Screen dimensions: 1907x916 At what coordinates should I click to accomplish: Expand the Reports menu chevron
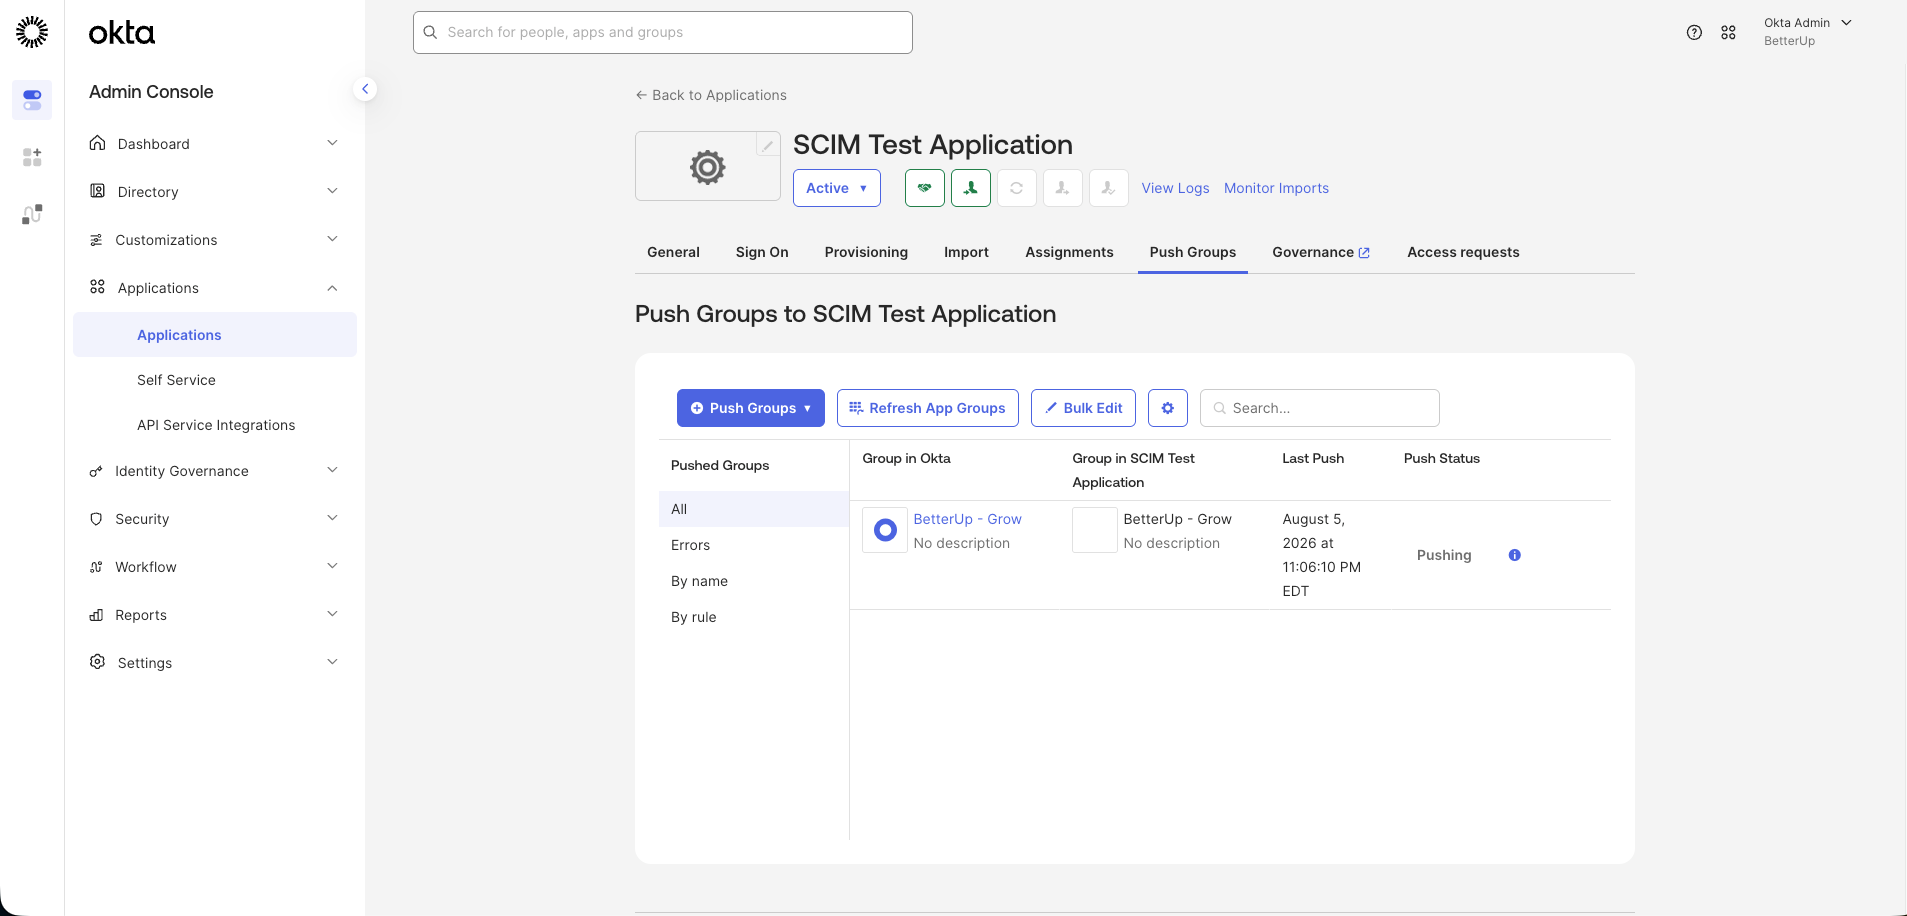click(x=333, y=614)
